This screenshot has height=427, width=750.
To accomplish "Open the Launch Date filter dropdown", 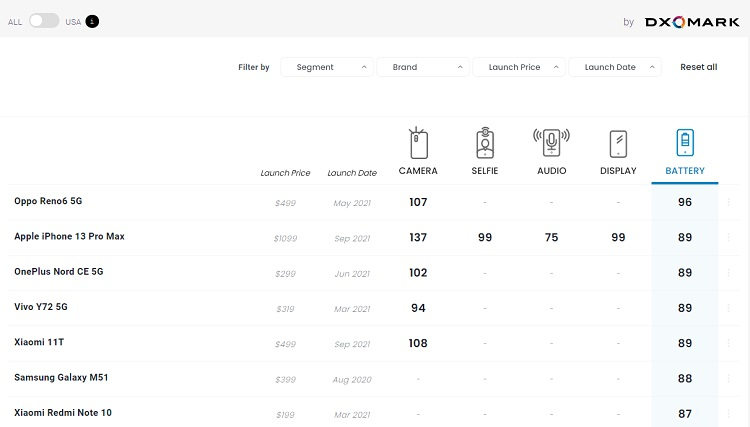I will pyautogui.click(x=614, y=67).
